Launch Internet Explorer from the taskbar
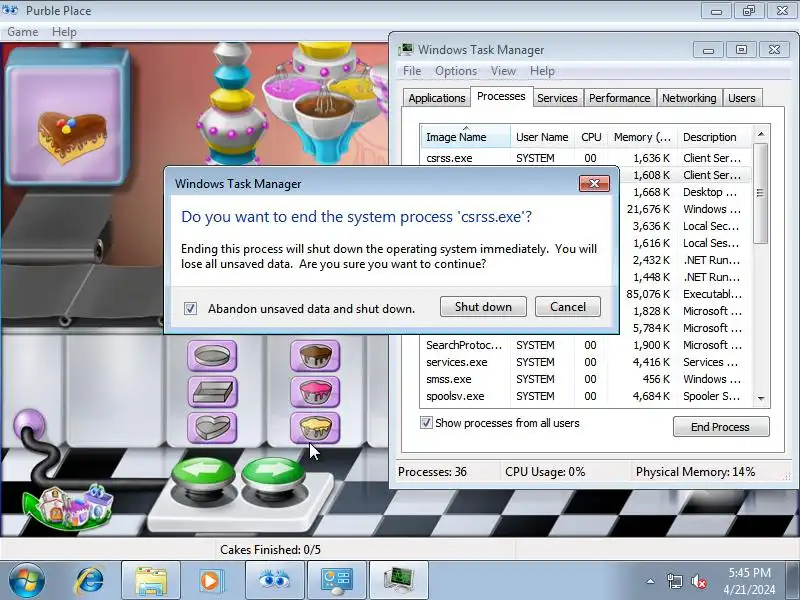This screenshot has width=800, height=600. coord(90,580)
